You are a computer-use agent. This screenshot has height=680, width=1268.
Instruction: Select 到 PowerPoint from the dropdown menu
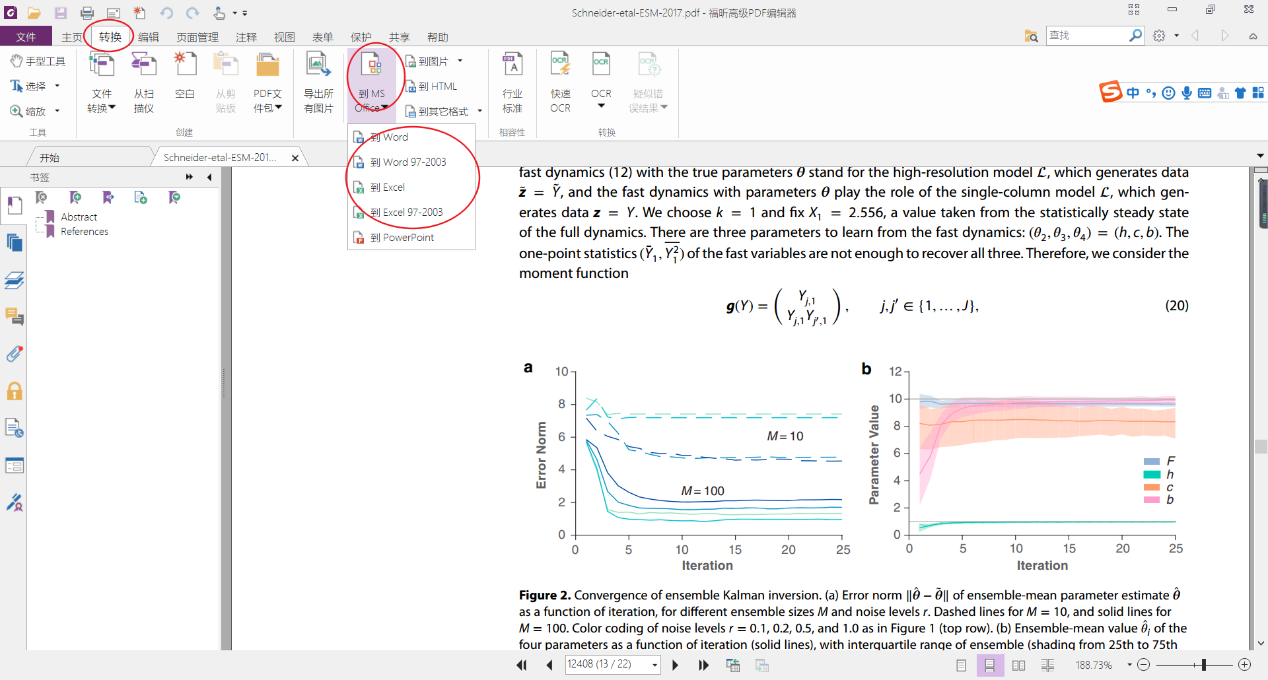[x=401, y=238]
